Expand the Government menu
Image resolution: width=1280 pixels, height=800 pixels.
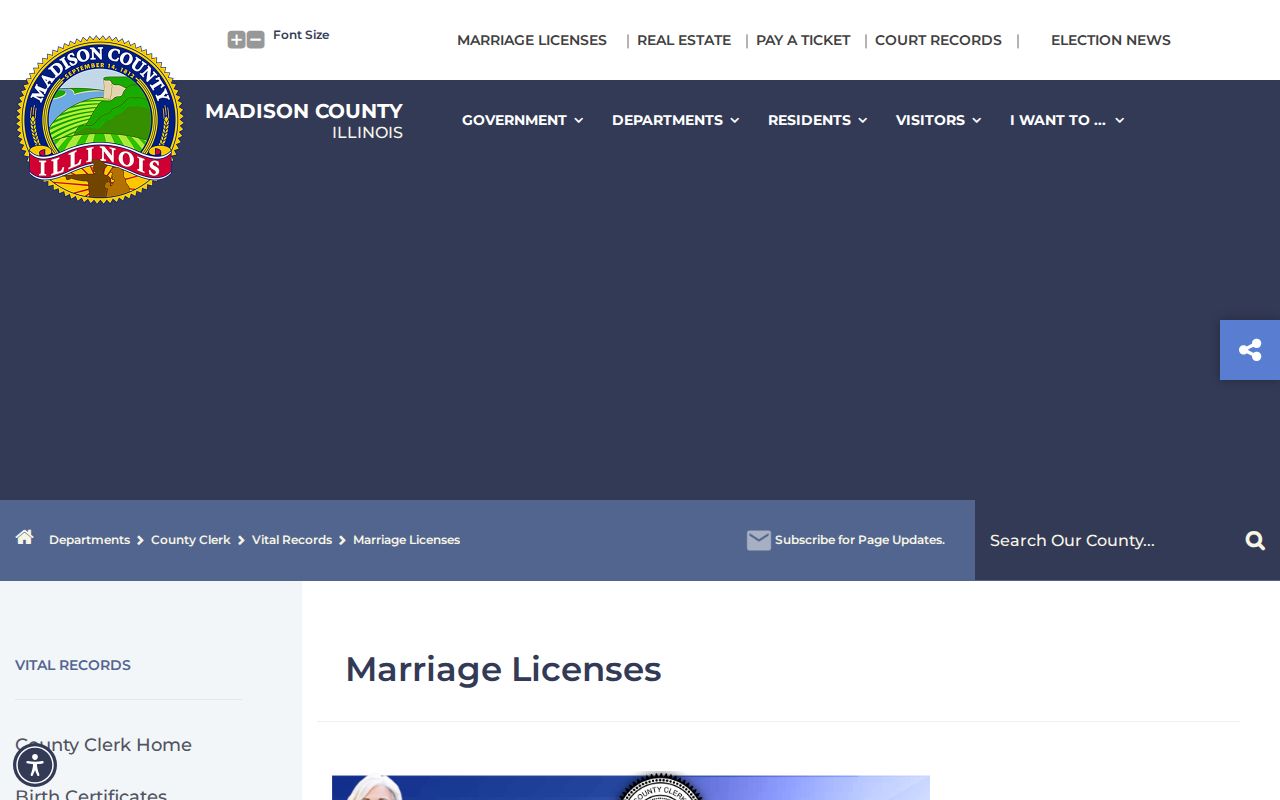(522, 120)
